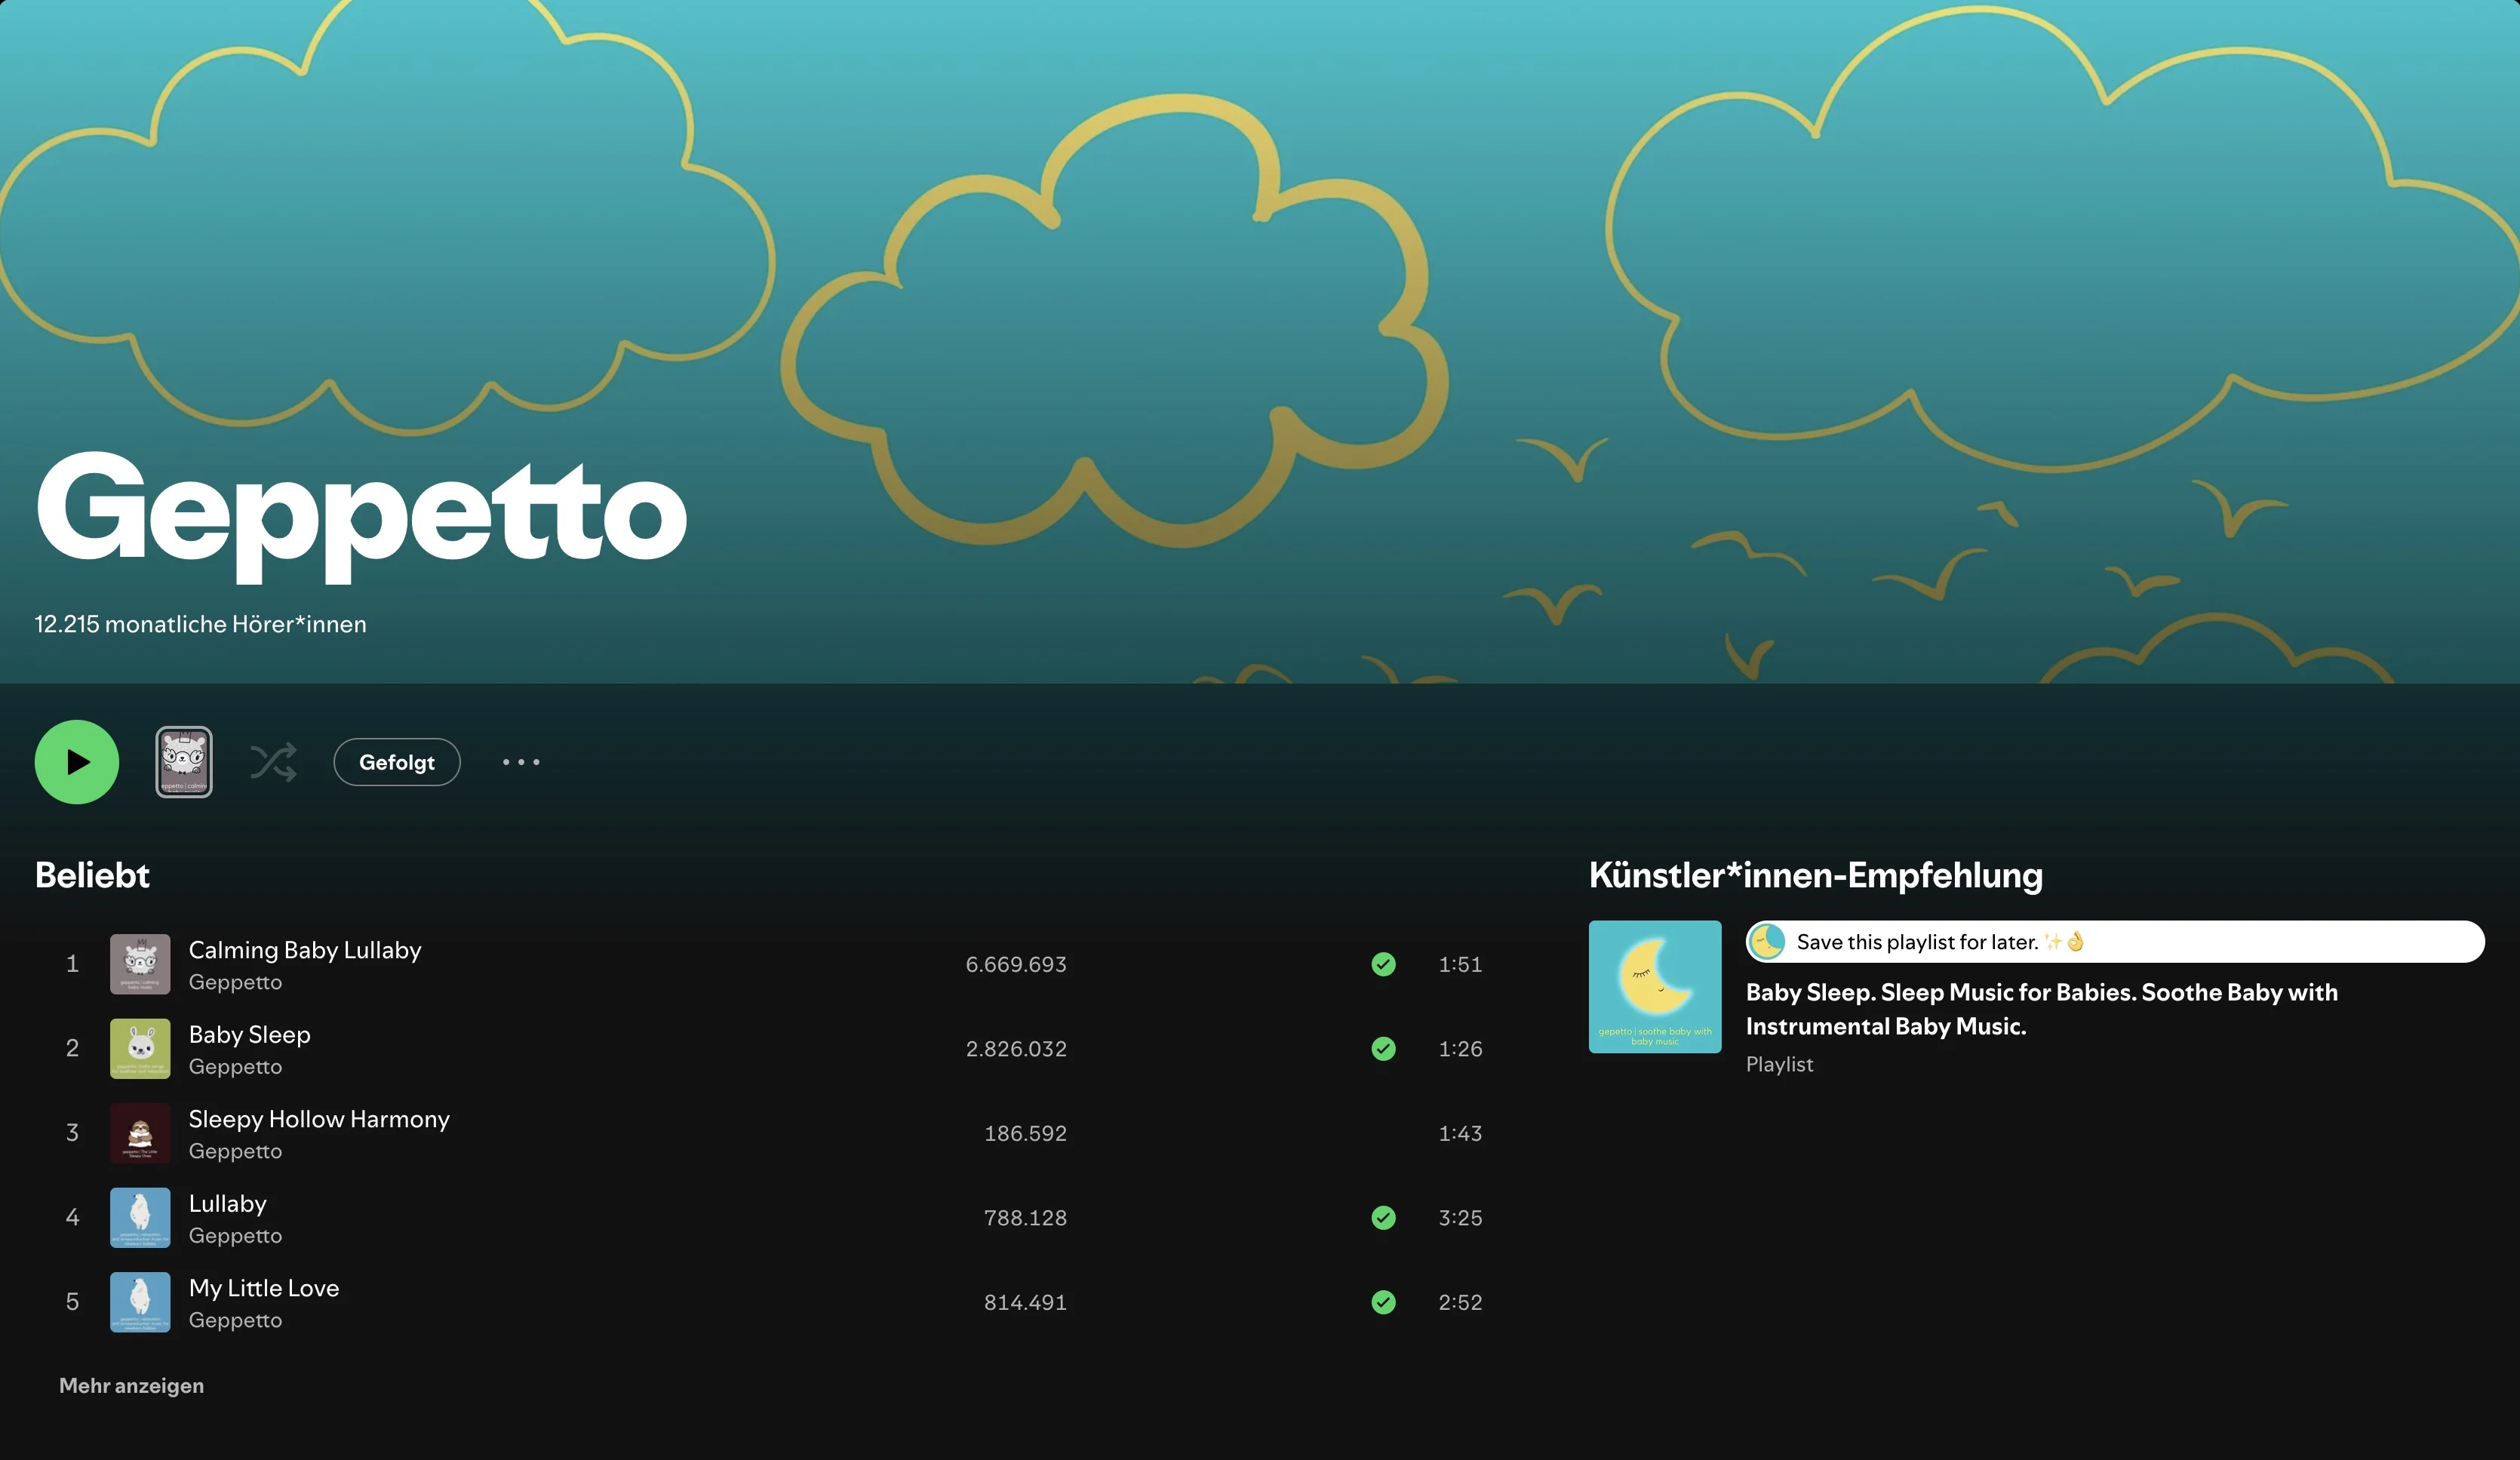Select play count 6.669.693
2520x1460 pixels.
(1016, 964)
